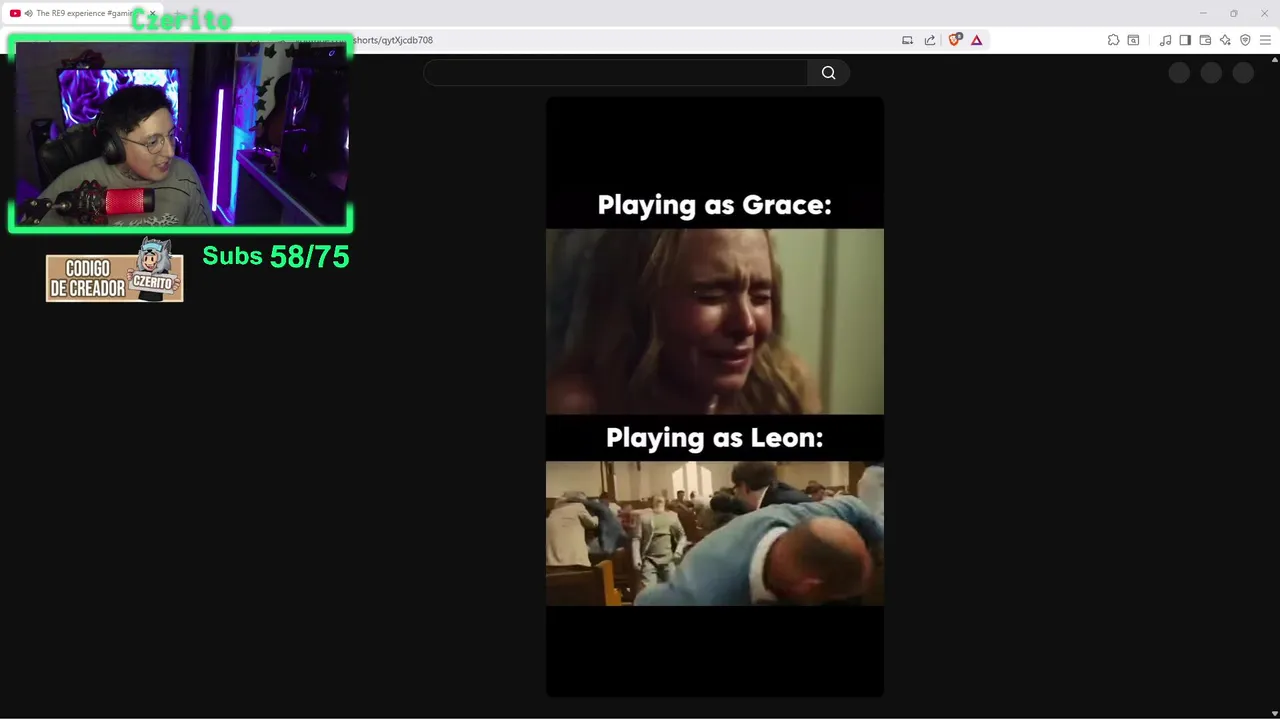Open the Brave Wallet icon
The height and width of the screenshot is (720, 1280).
1205,40
